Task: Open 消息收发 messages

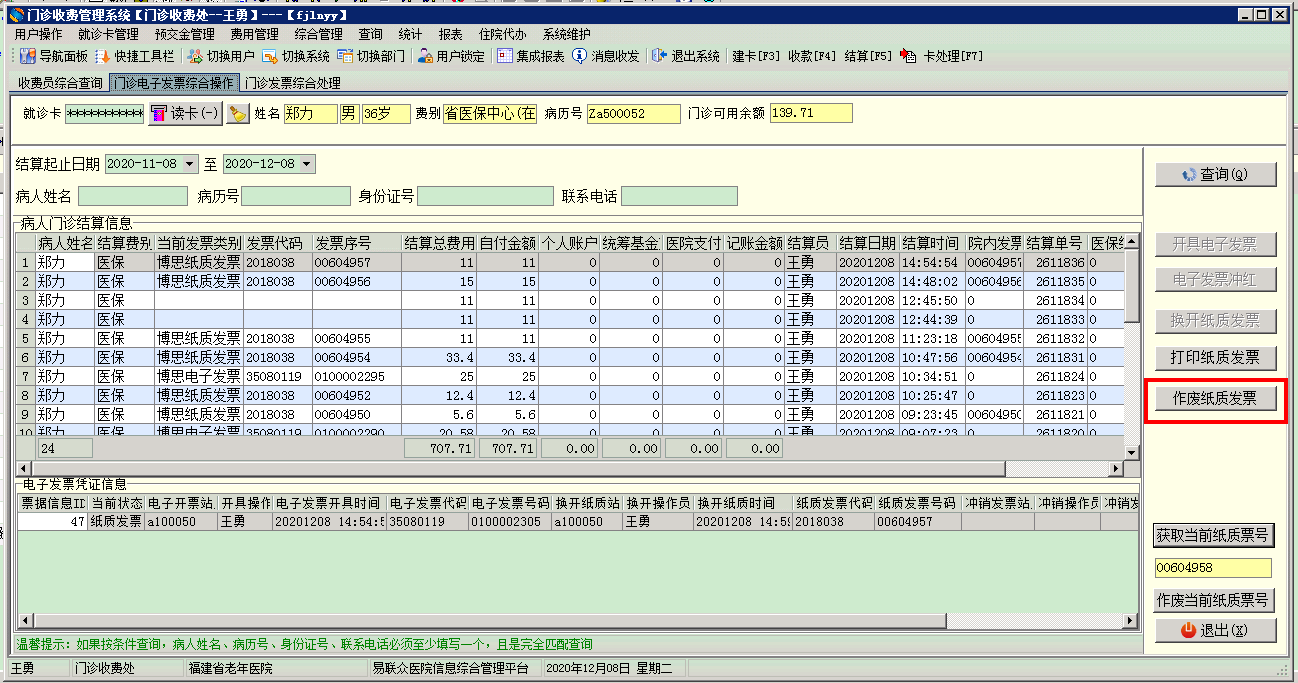Action: tap(606, 56)
